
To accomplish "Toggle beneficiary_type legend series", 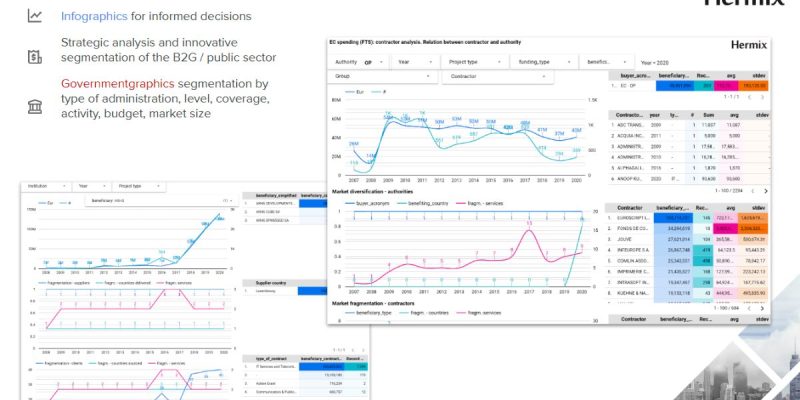I will click(368, 312).
